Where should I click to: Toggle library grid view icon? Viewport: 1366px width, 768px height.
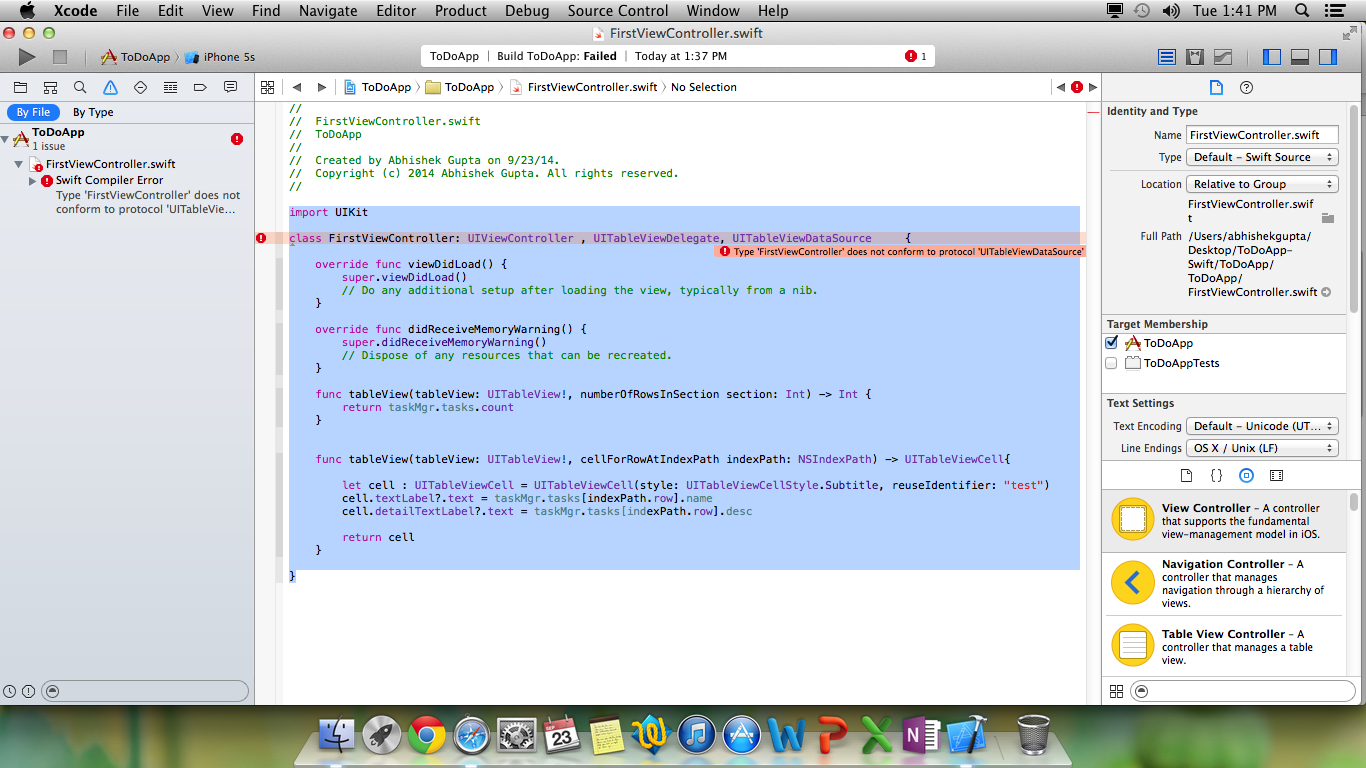pos(1117,691)
